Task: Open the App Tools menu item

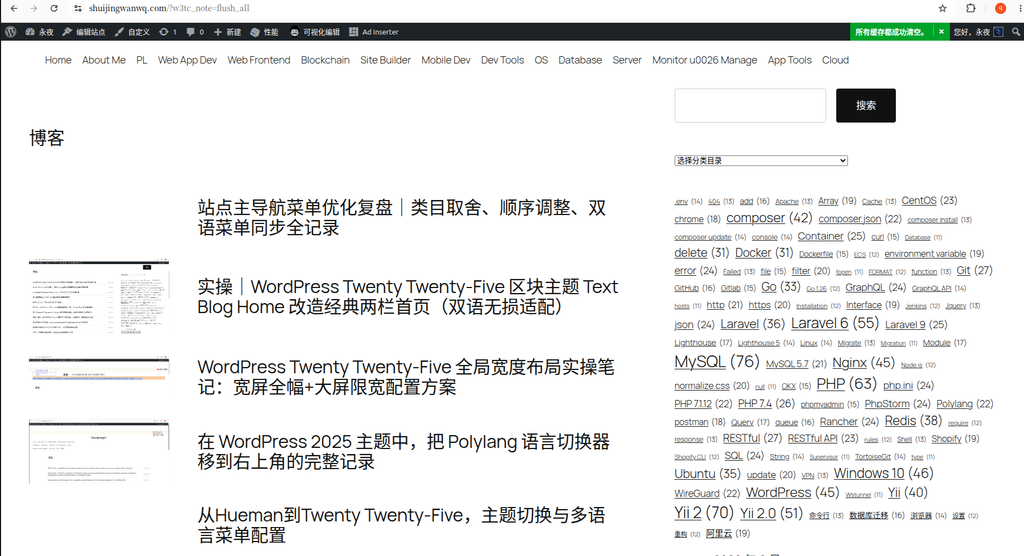Action: 790,60
